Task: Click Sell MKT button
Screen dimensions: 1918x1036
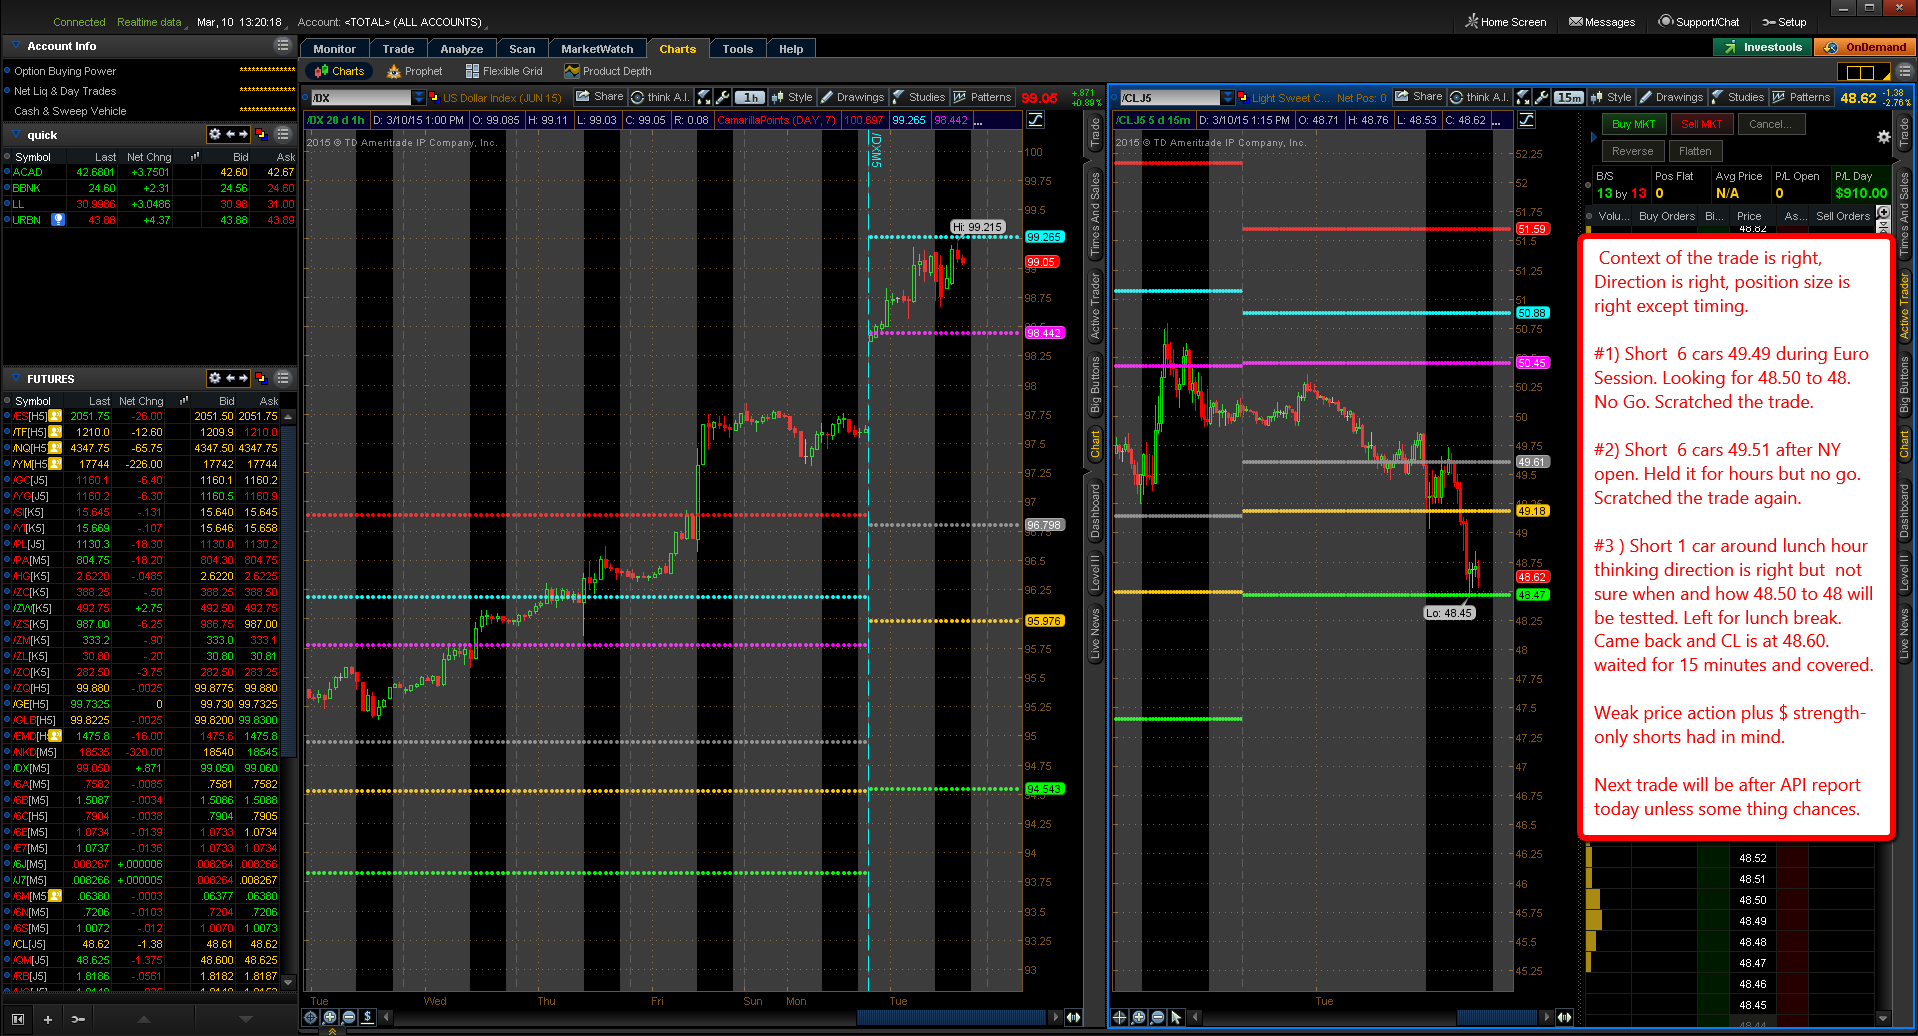Action: (x=1701, y=124)
